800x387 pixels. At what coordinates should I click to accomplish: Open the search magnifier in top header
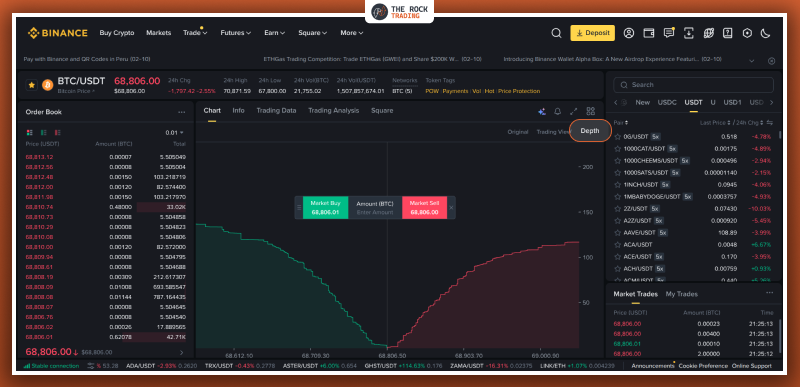click(556, 33)
